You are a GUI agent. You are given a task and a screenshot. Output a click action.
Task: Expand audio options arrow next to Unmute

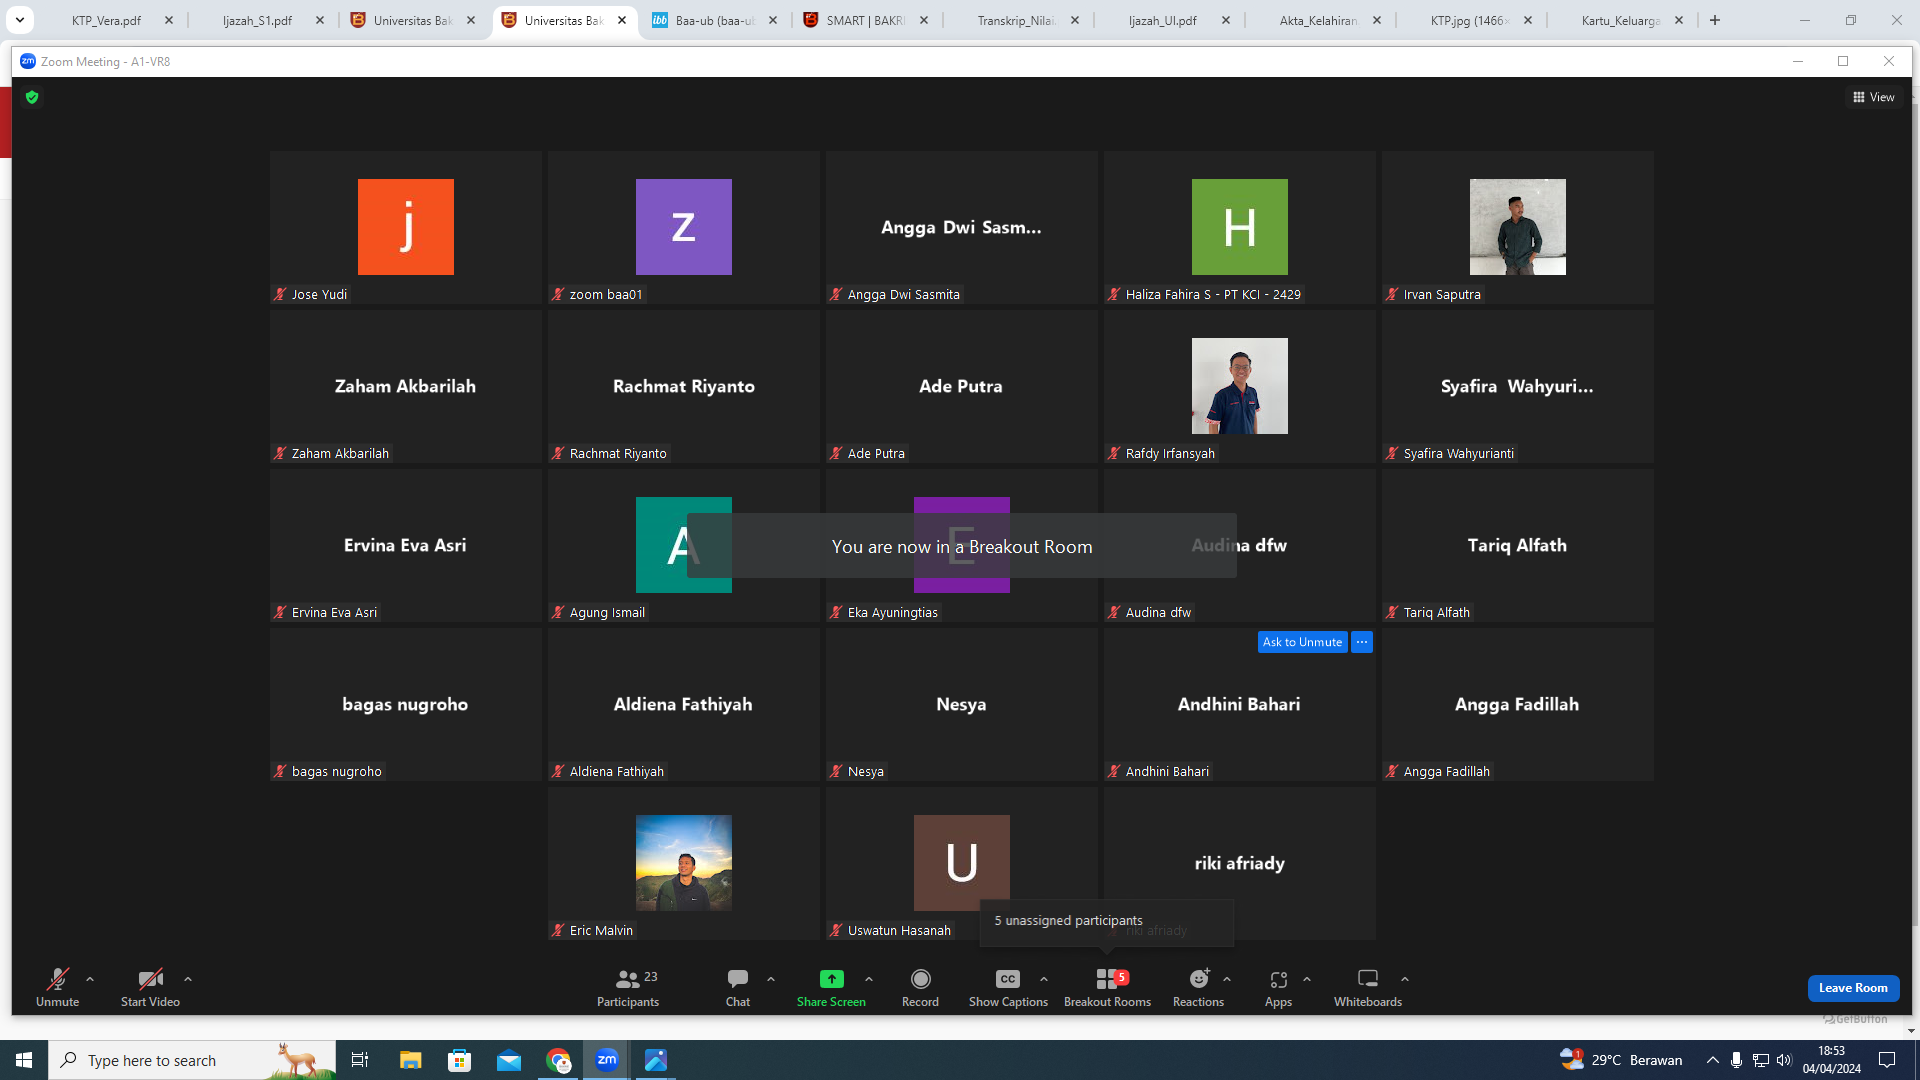[x=90, y=979]
